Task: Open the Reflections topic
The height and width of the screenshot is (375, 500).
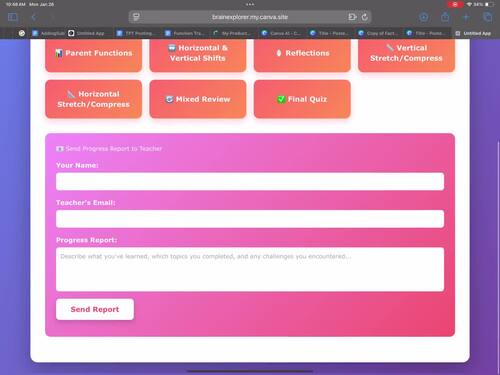Action: pyautogui.click(x=302, y=54)
